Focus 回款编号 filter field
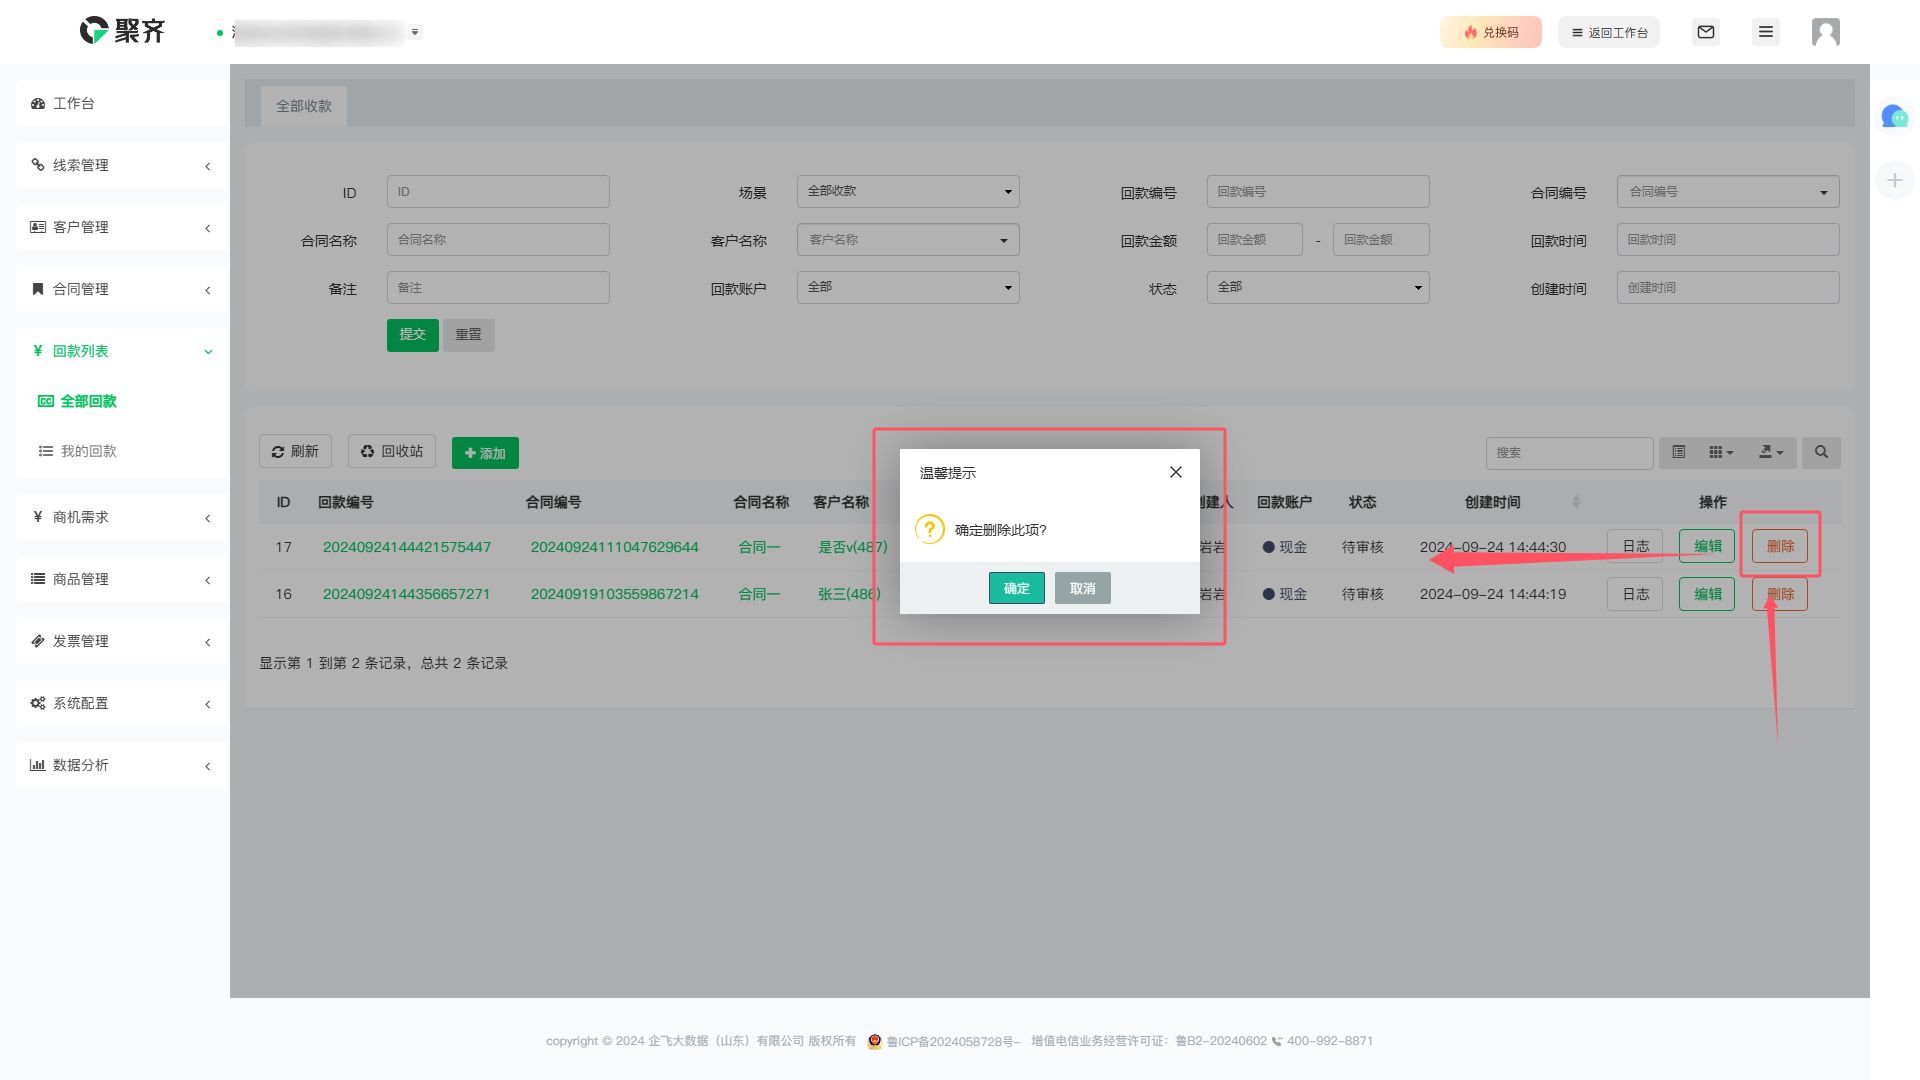 (1318, 191)
